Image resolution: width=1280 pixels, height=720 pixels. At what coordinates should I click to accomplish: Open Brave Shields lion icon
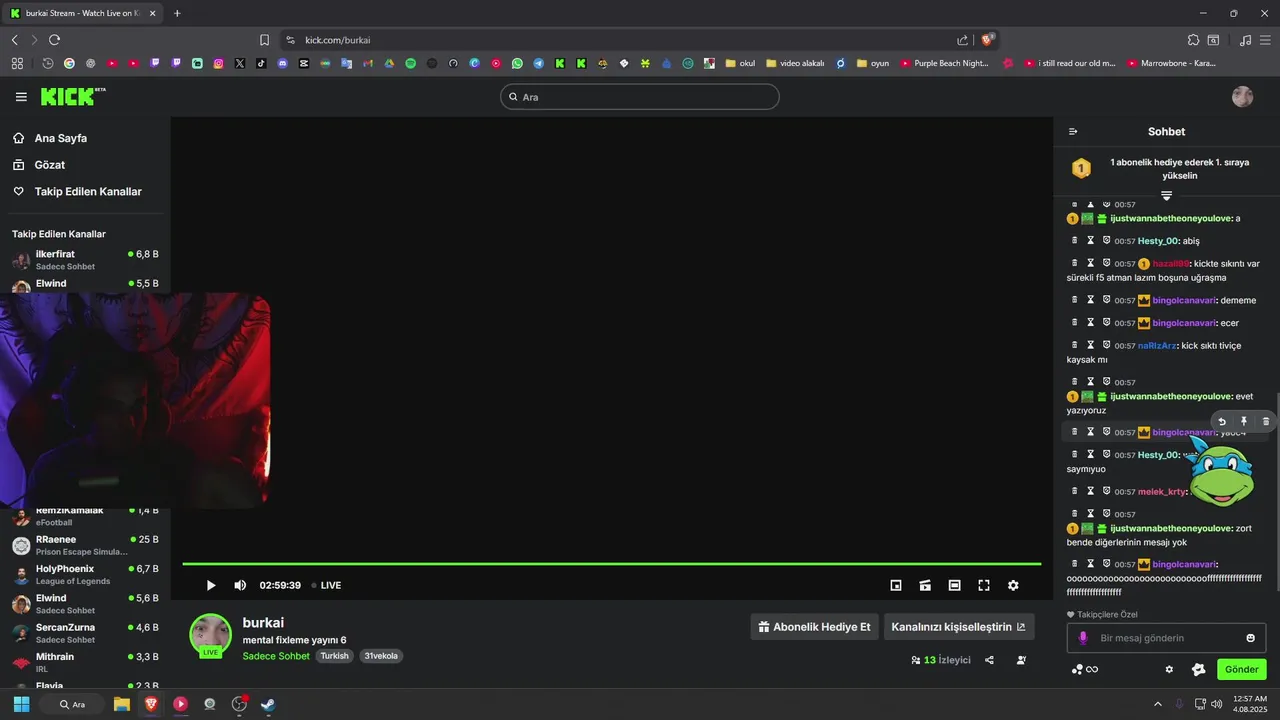(987, 40)
